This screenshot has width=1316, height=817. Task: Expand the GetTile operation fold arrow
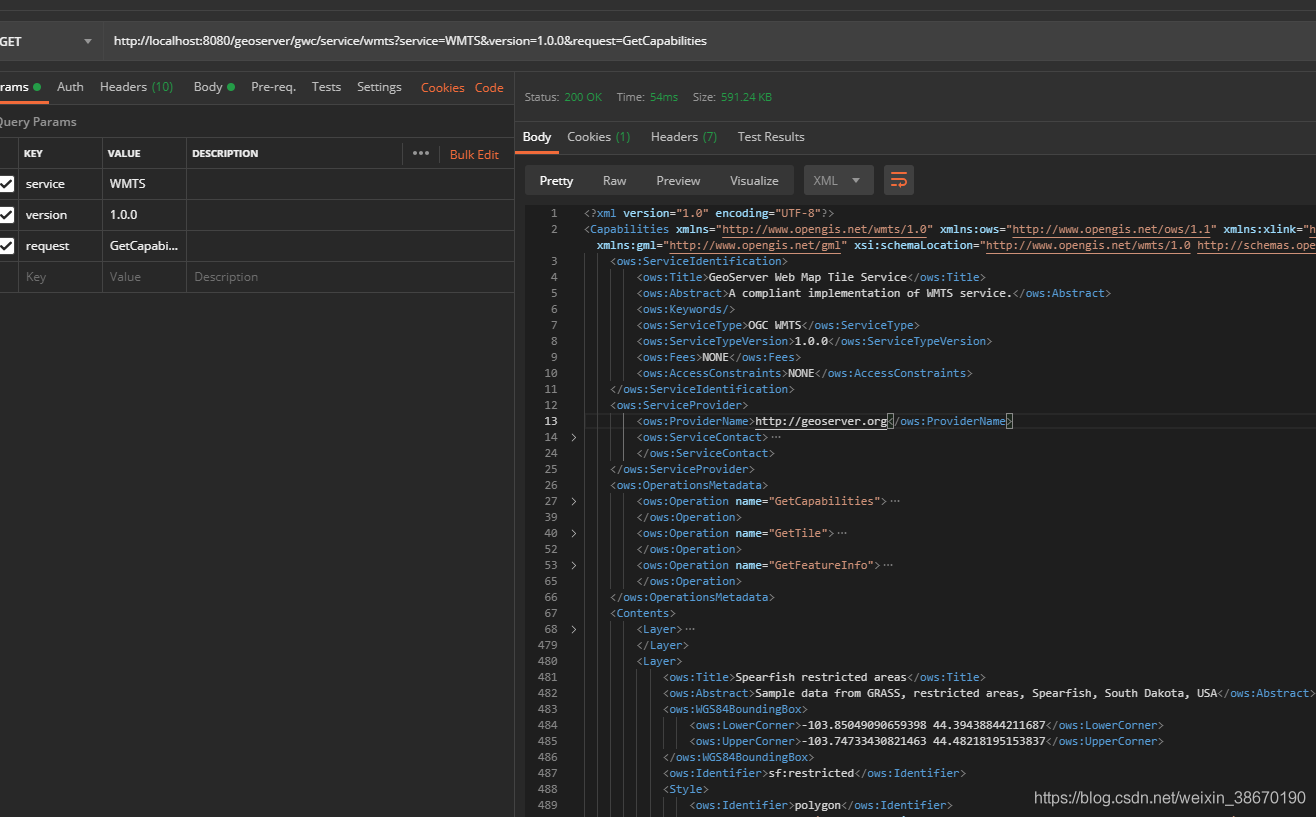click(x=573, y=533)
